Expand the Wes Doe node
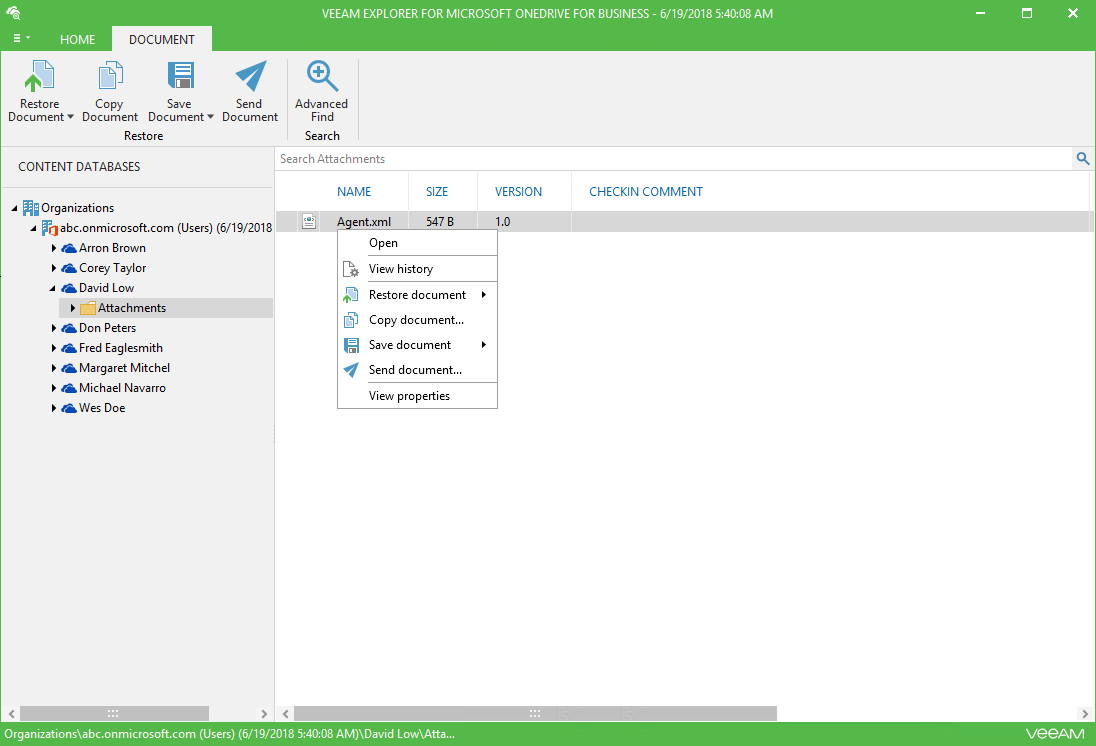 54,408
